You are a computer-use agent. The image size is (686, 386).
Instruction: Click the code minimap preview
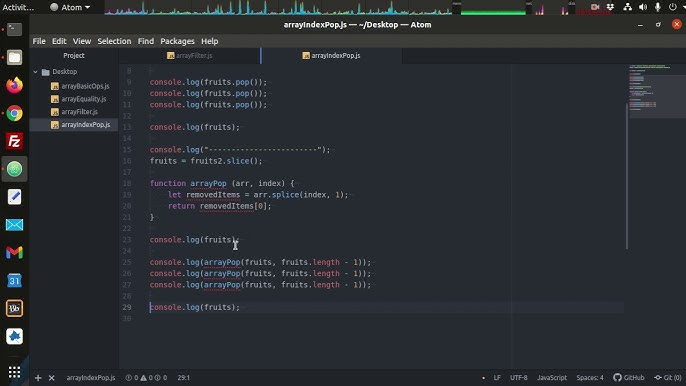coord(655,90)
